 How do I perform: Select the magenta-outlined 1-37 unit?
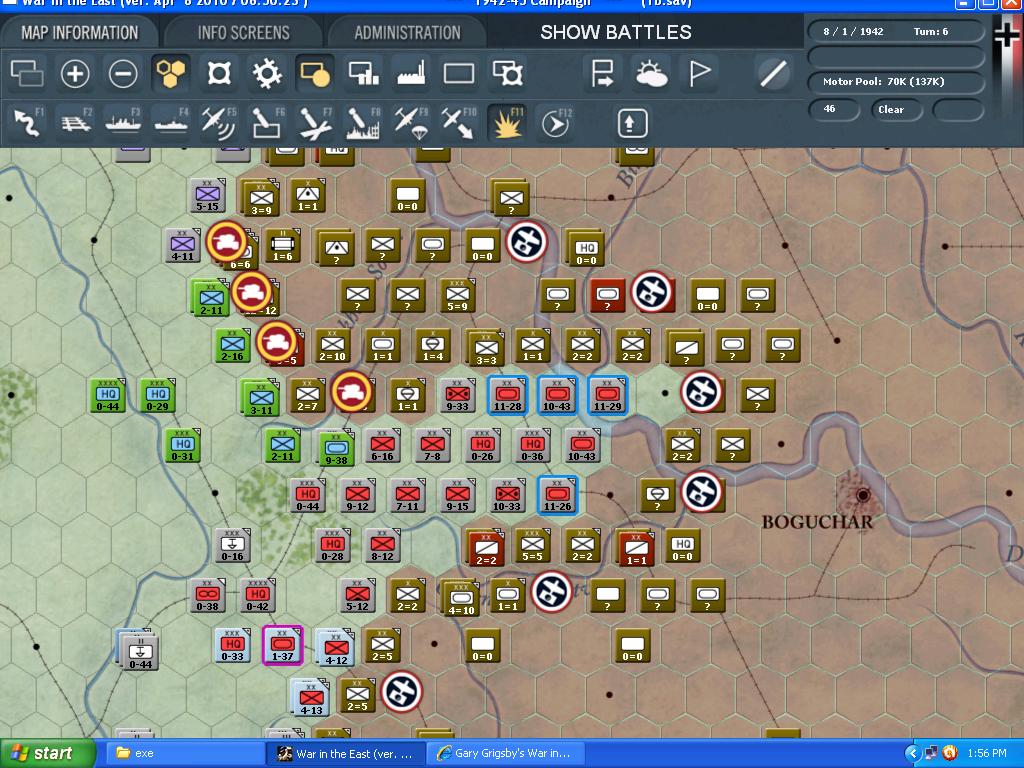tap(283, 645)
